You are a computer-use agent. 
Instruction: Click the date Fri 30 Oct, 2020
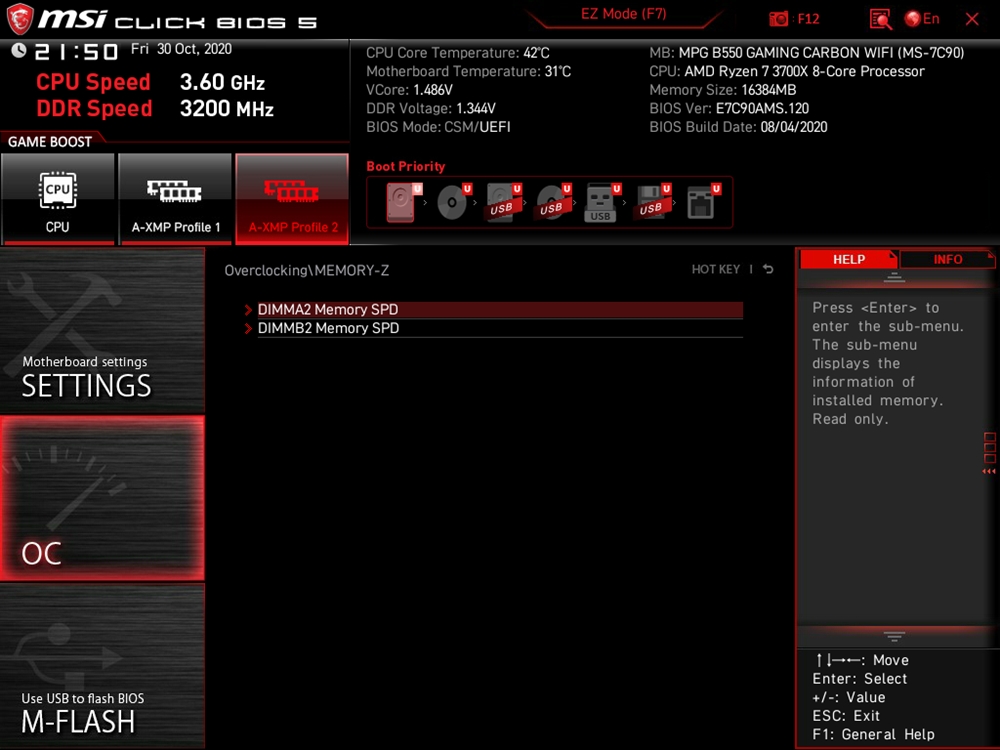(x=181, y=49)
